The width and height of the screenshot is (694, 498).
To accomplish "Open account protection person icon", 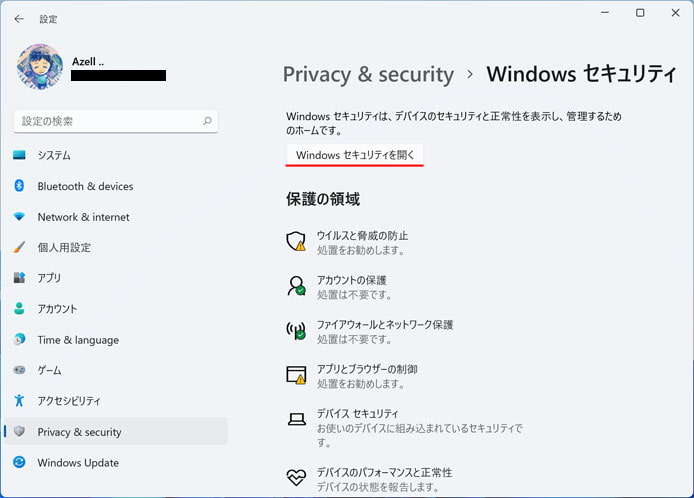I will point(296,286).
